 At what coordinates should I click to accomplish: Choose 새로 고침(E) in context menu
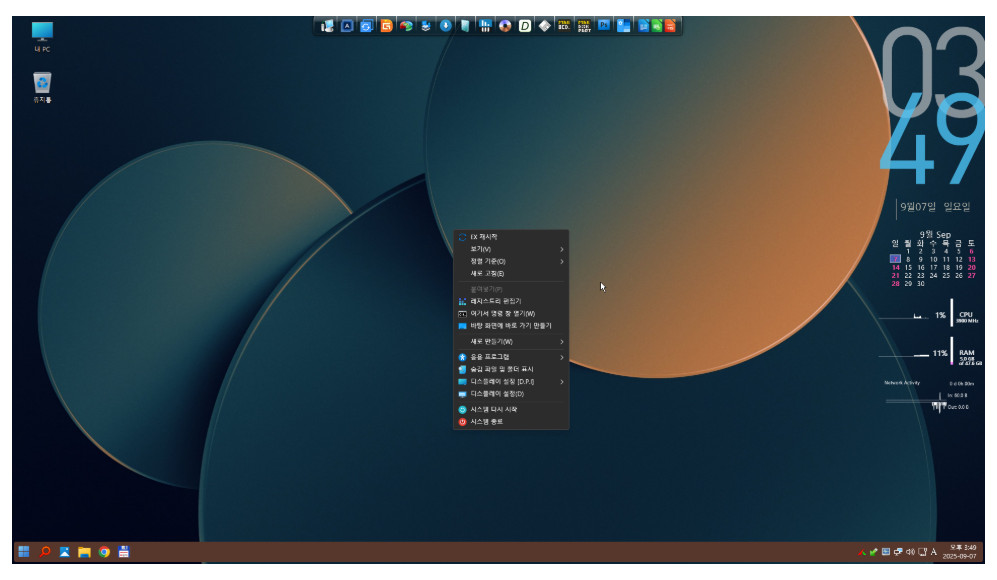(487, 273)
